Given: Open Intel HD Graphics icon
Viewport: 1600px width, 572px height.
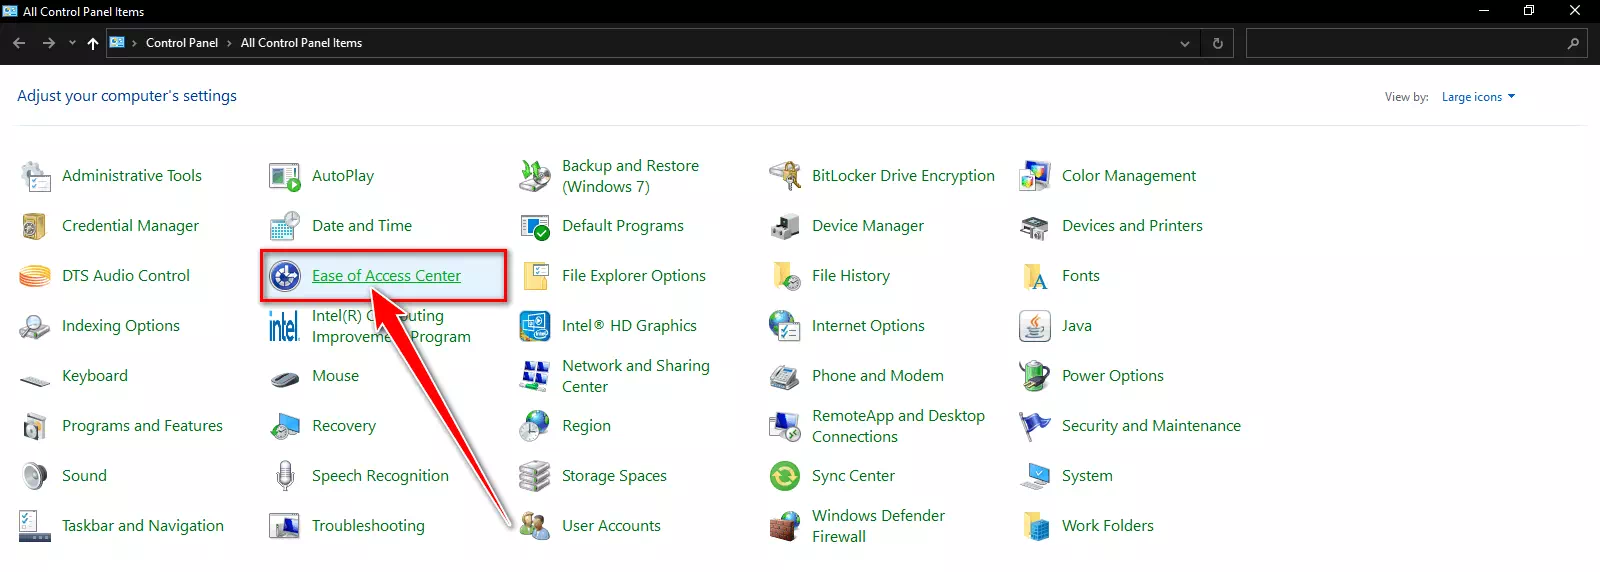Looking at the screenshot, I should (535, 326).
